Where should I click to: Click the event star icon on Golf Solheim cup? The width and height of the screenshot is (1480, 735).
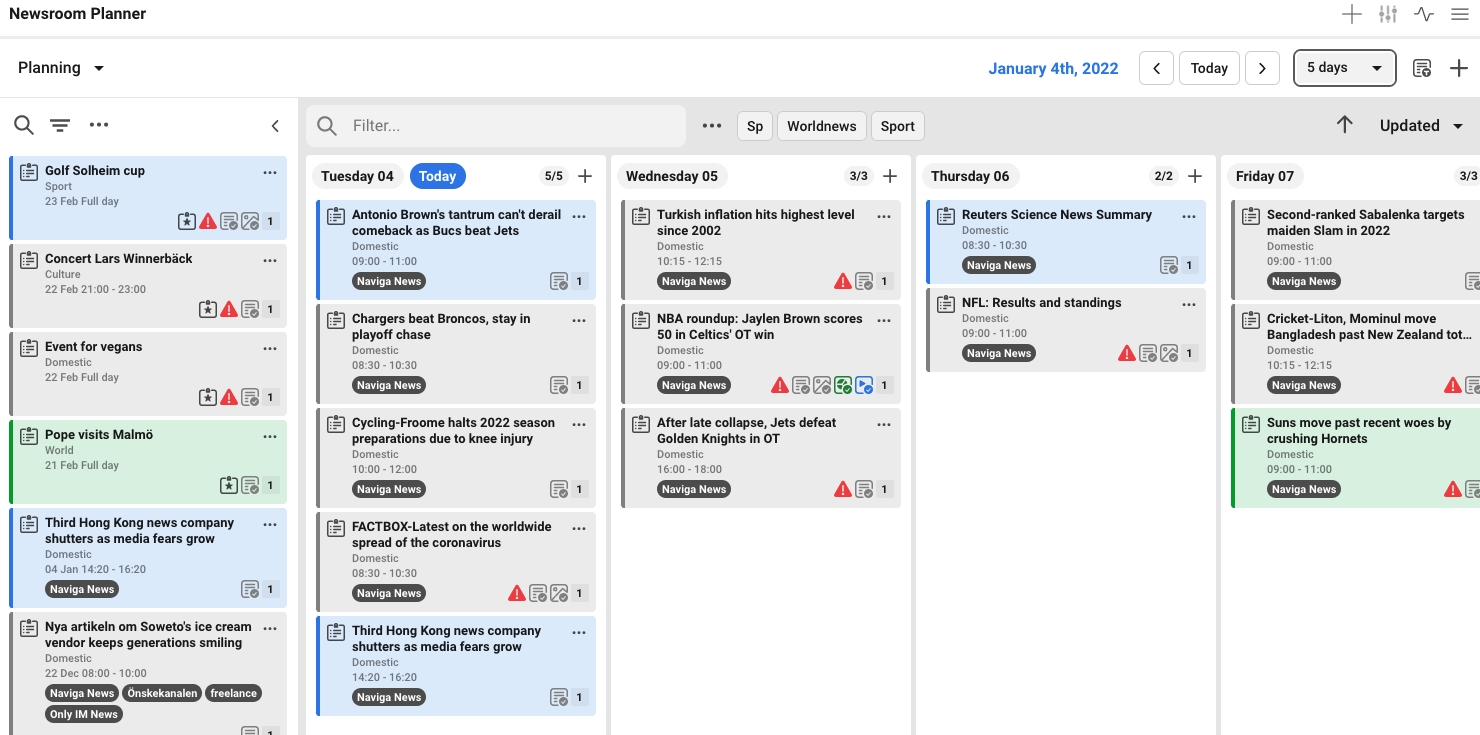tap(186, 222)
